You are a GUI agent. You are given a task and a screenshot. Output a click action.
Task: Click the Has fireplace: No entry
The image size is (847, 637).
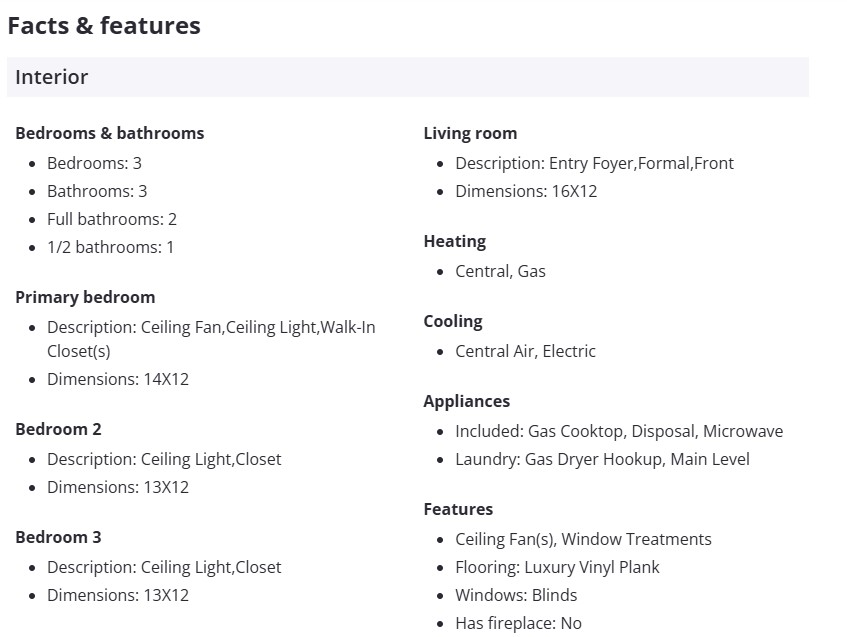pyautogui.click(x=518, y=623)
